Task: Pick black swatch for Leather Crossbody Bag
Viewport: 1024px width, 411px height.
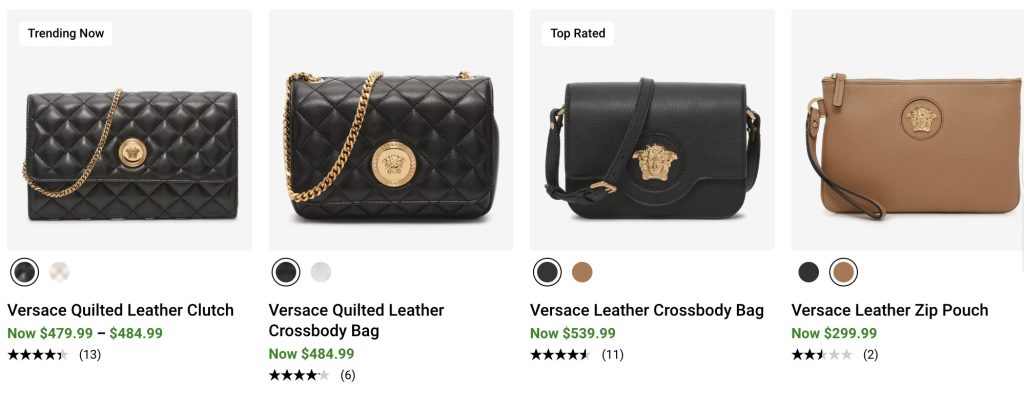Action: point(547,271)
